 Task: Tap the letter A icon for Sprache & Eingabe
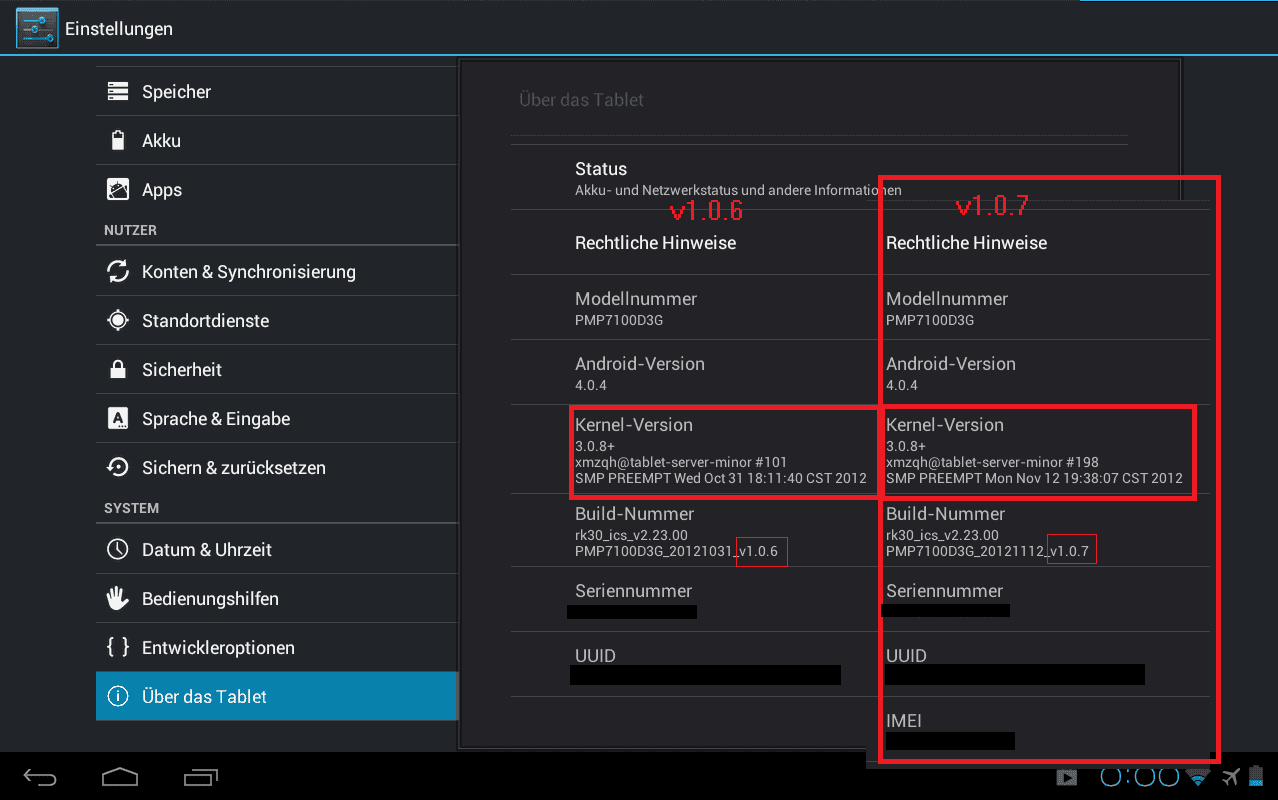(x=118, y=419)
